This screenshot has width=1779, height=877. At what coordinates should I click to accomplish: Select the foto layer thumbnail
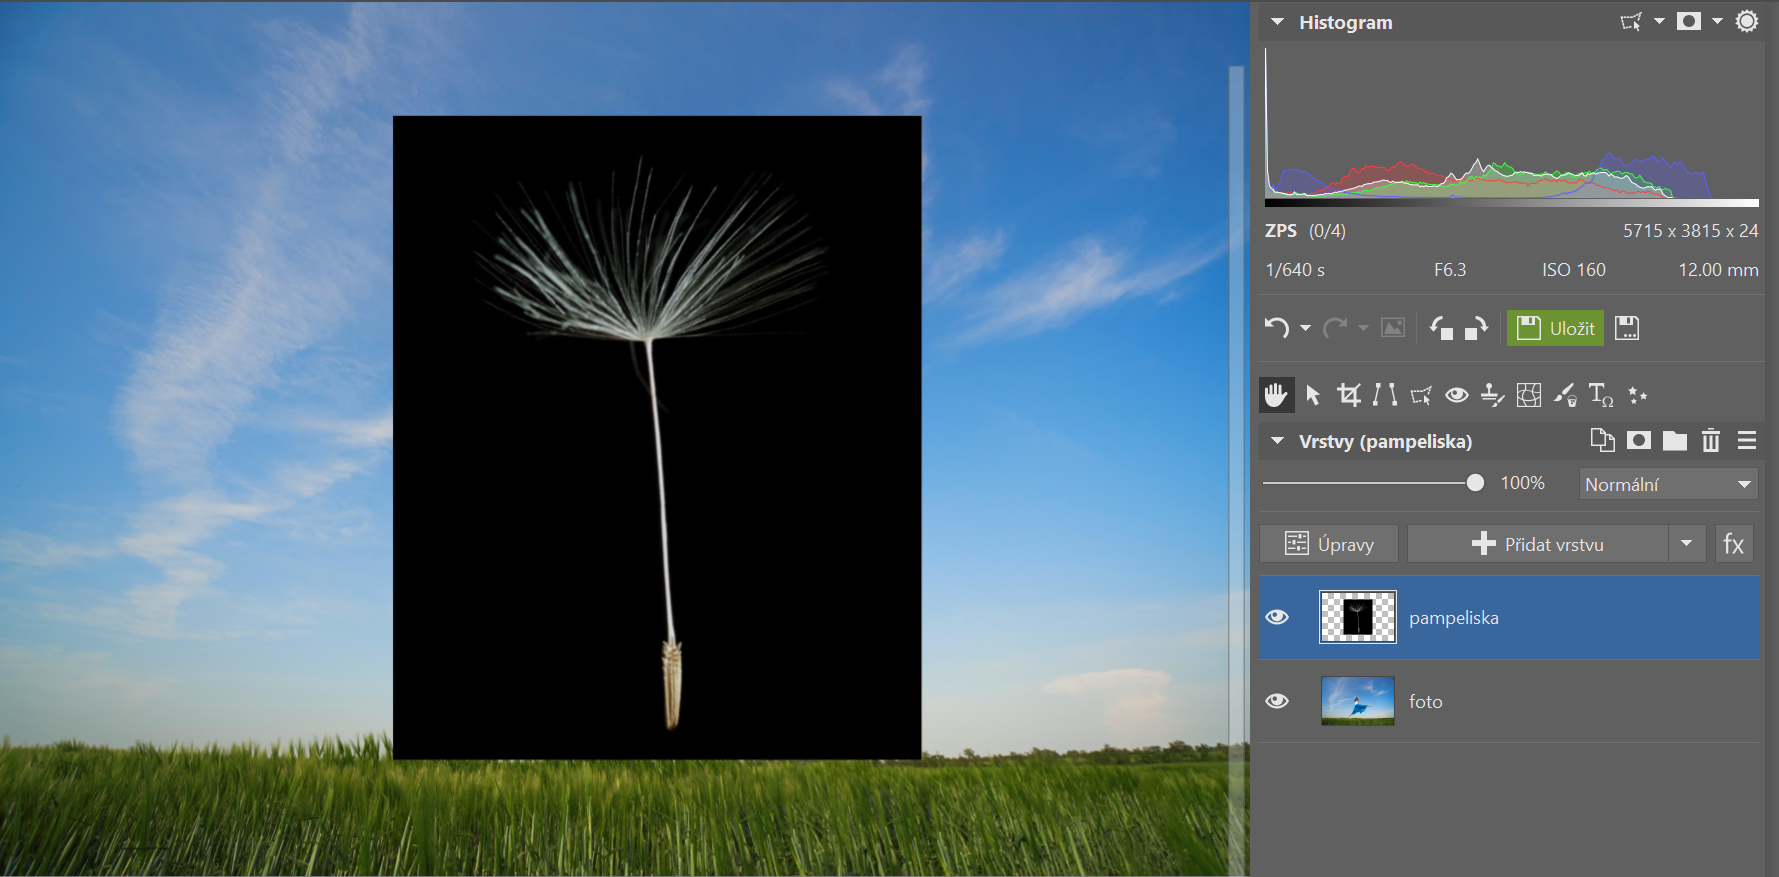(1357, 701)
